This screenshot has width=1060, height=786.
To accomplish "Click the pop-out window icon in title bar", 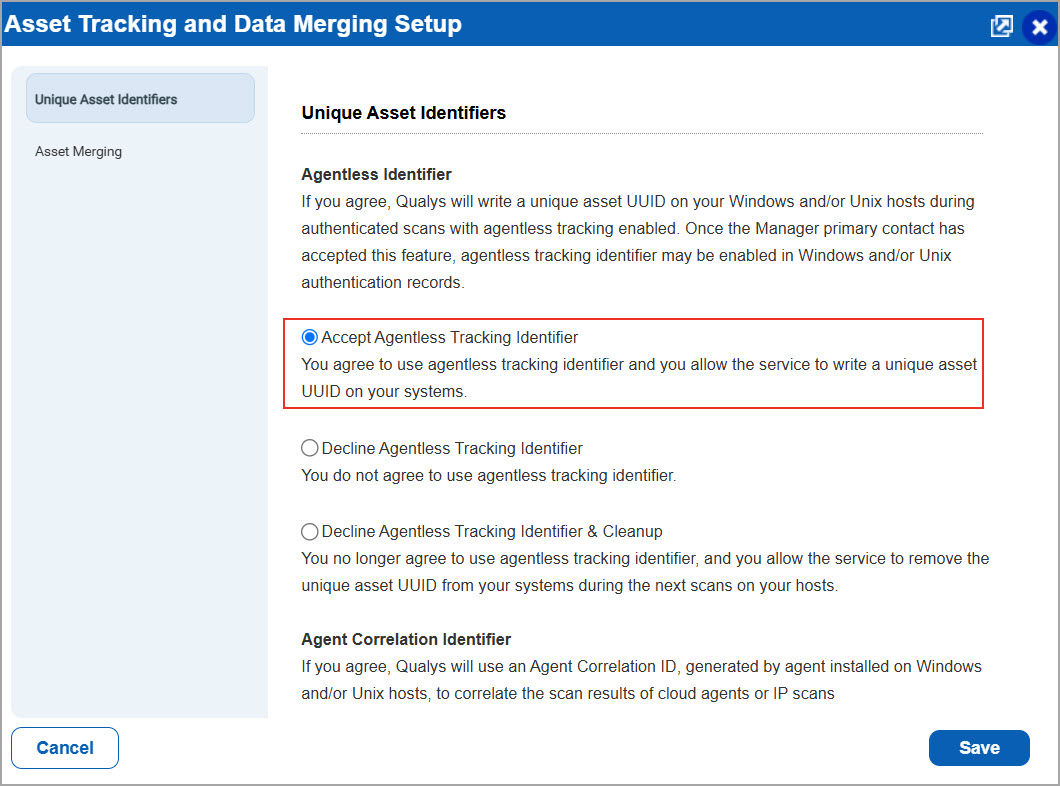I will [1001, 26].
